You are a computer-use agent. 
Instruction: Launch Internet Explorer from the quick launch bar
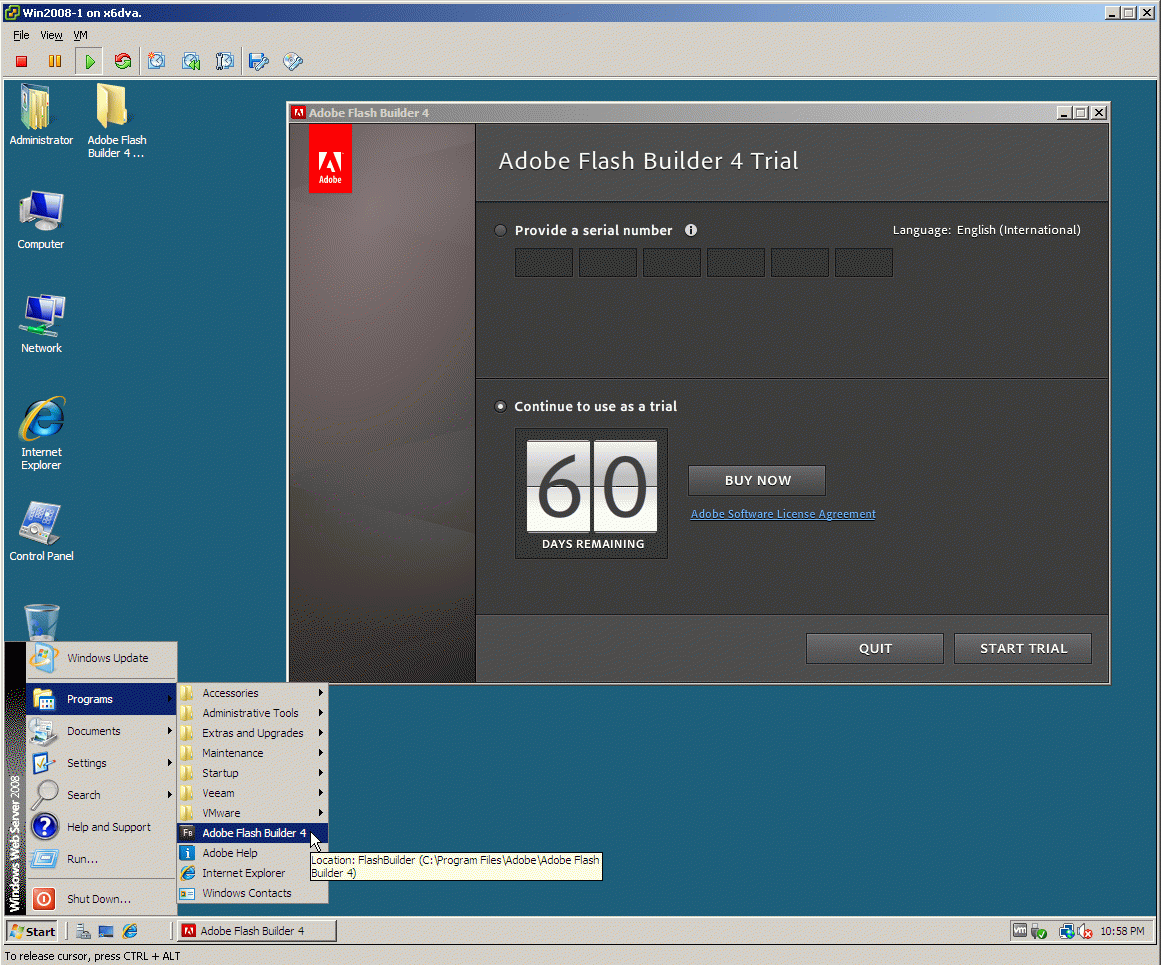(130, 931)
